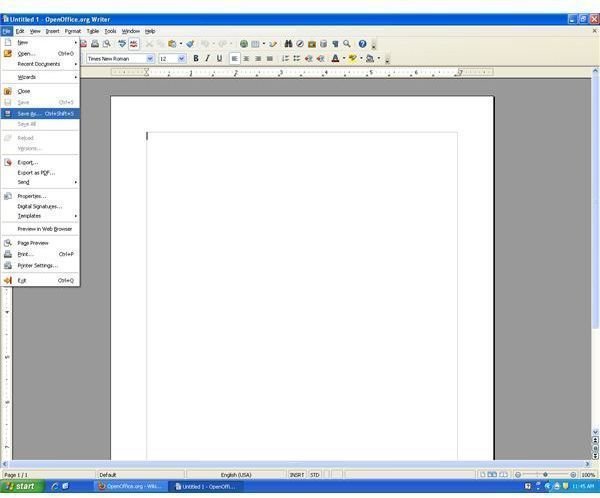Toggle Bullets list on/off
The height and width of the screenshot is (498, 600).
[x=297, y=59]
